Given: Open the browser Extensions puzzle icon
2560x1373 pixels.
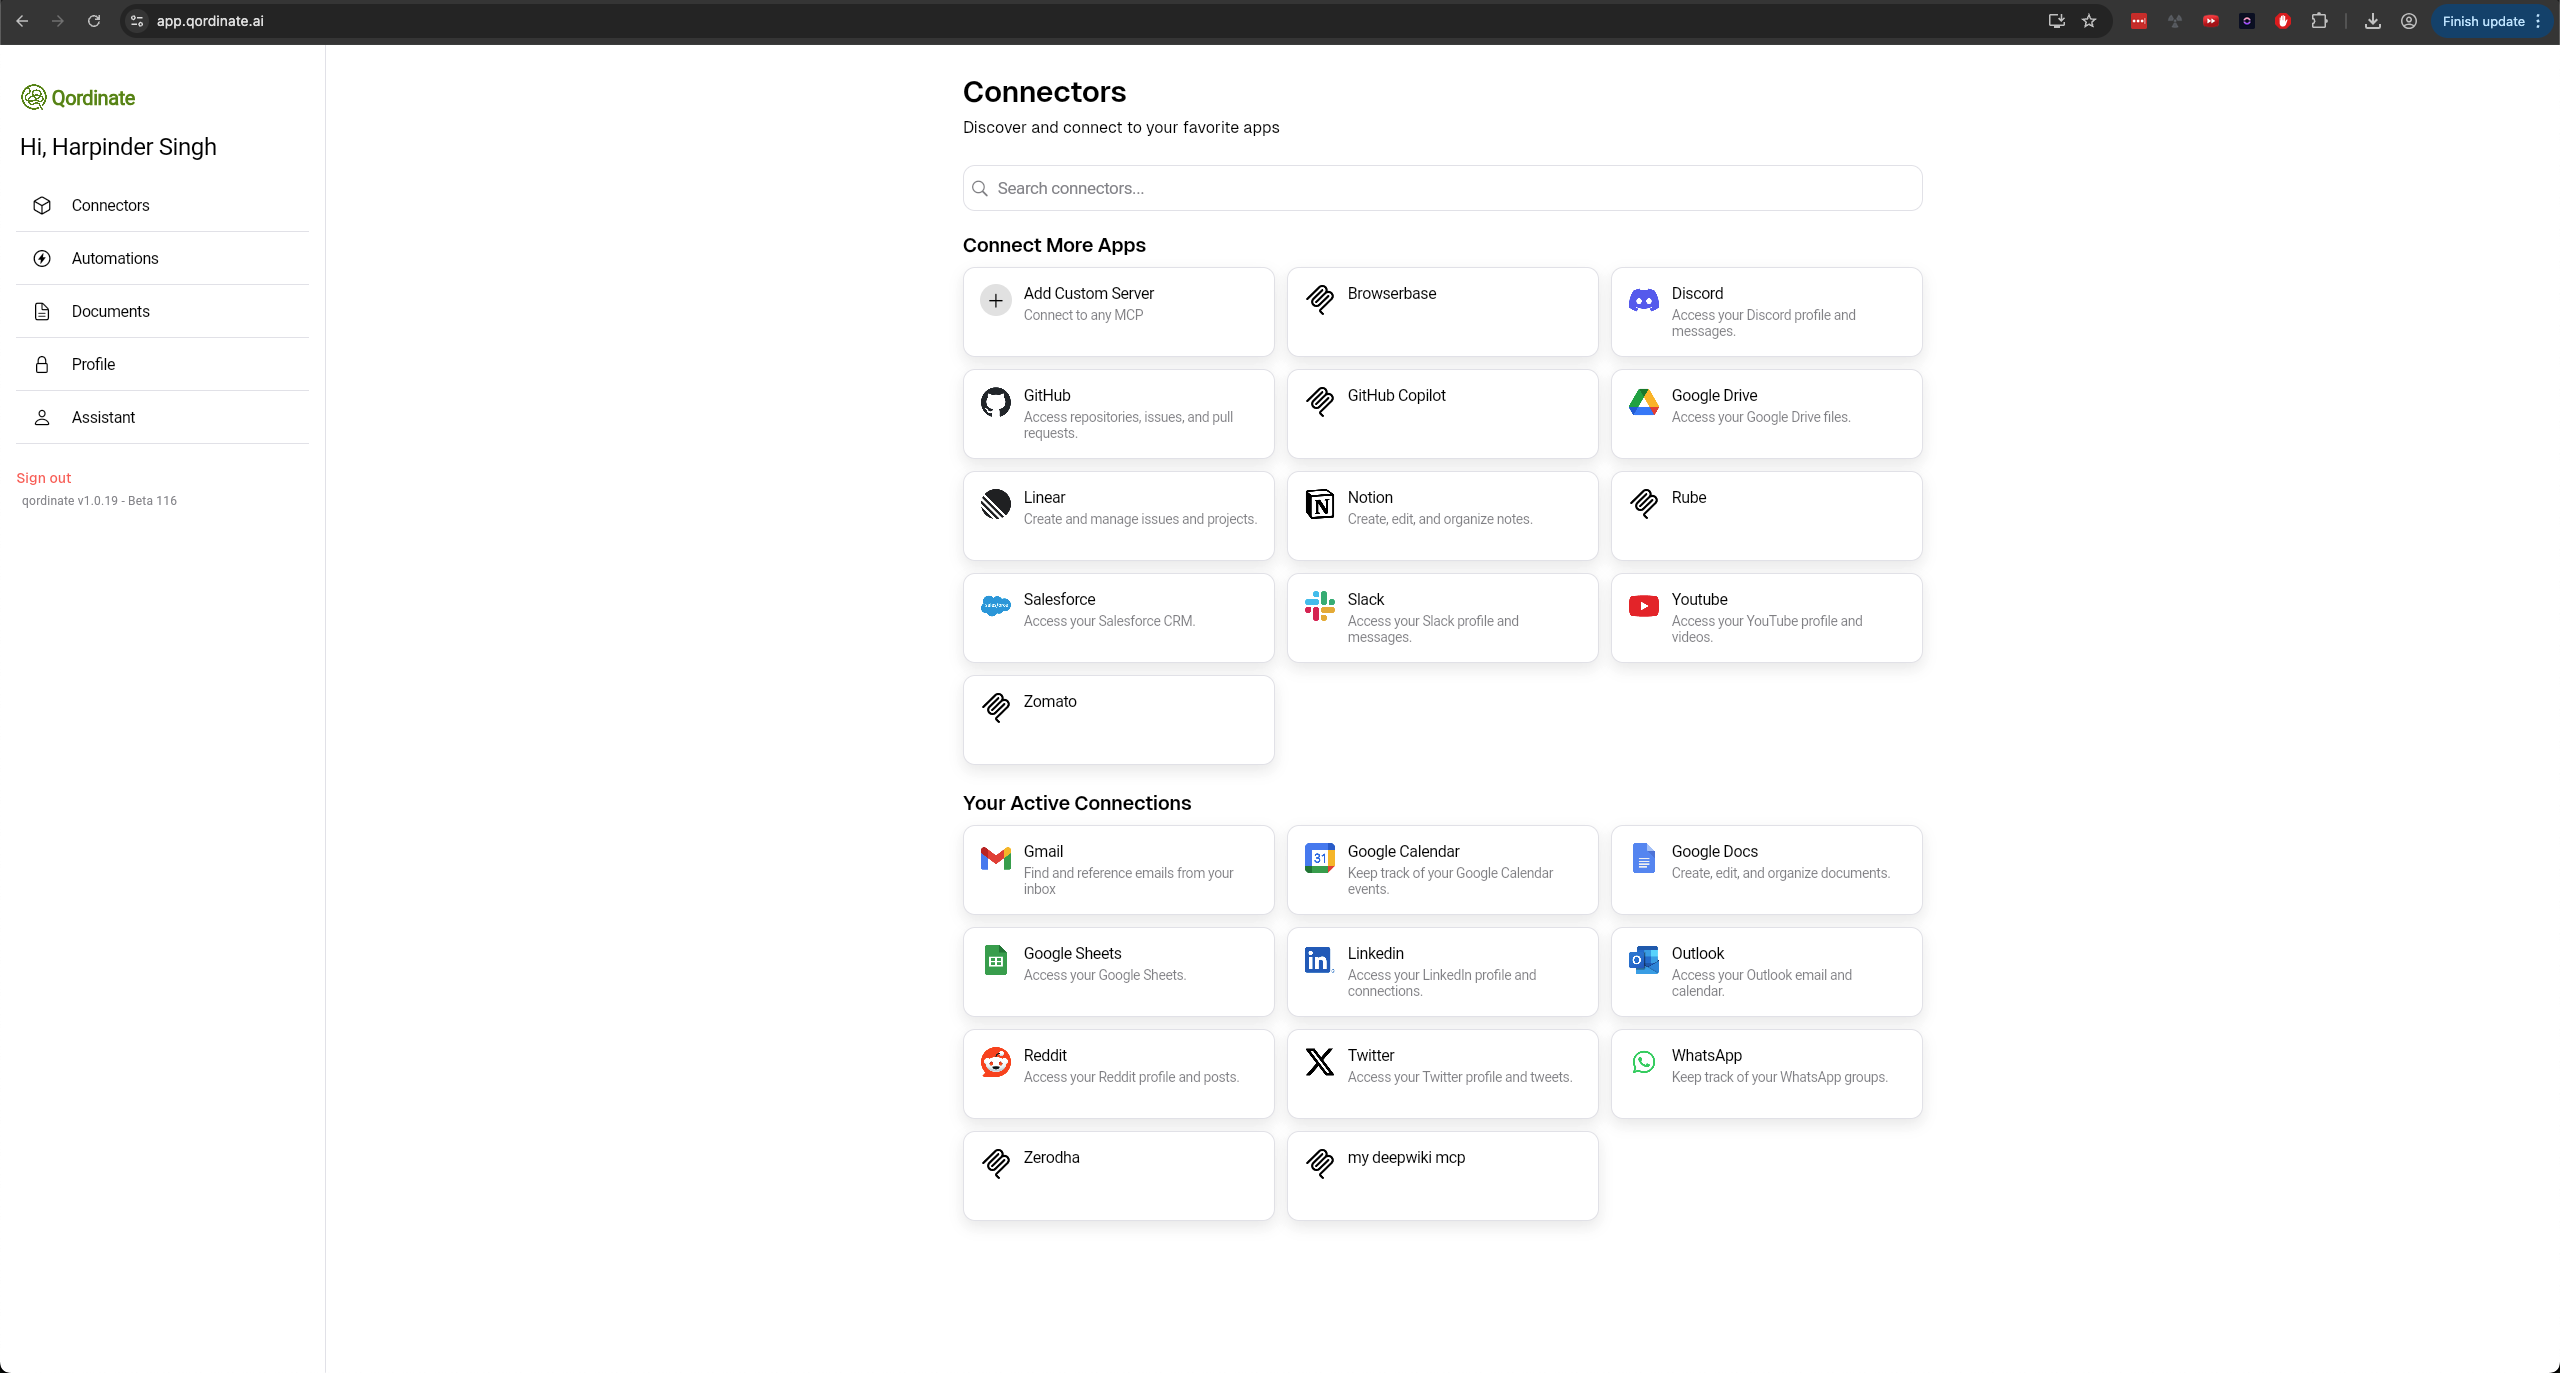Looking at the screenshot, I should tap(2319, 21).
